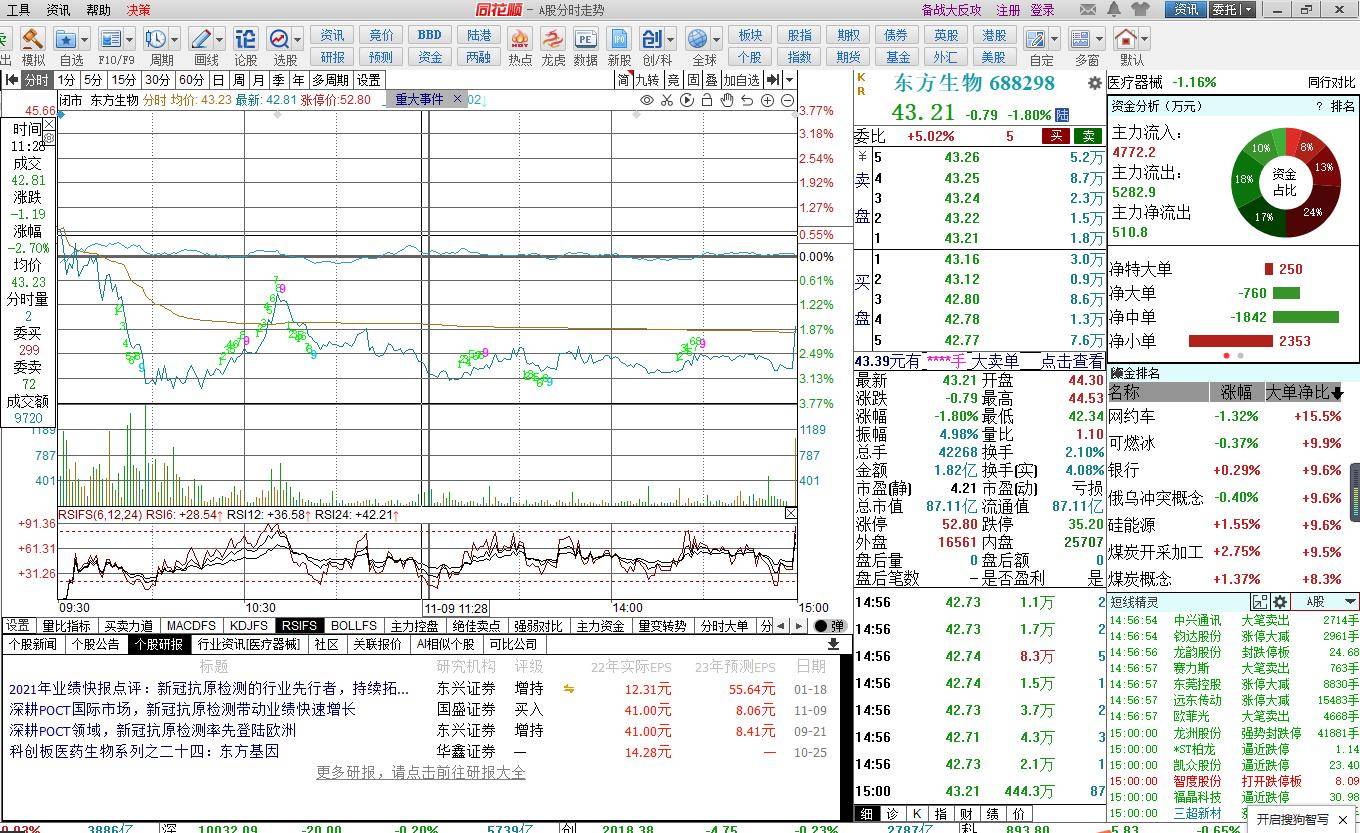Switch to the 5分 period tab
This screenshot has width=1360, height=833.
pyautogui.click(x=93, y=80)
